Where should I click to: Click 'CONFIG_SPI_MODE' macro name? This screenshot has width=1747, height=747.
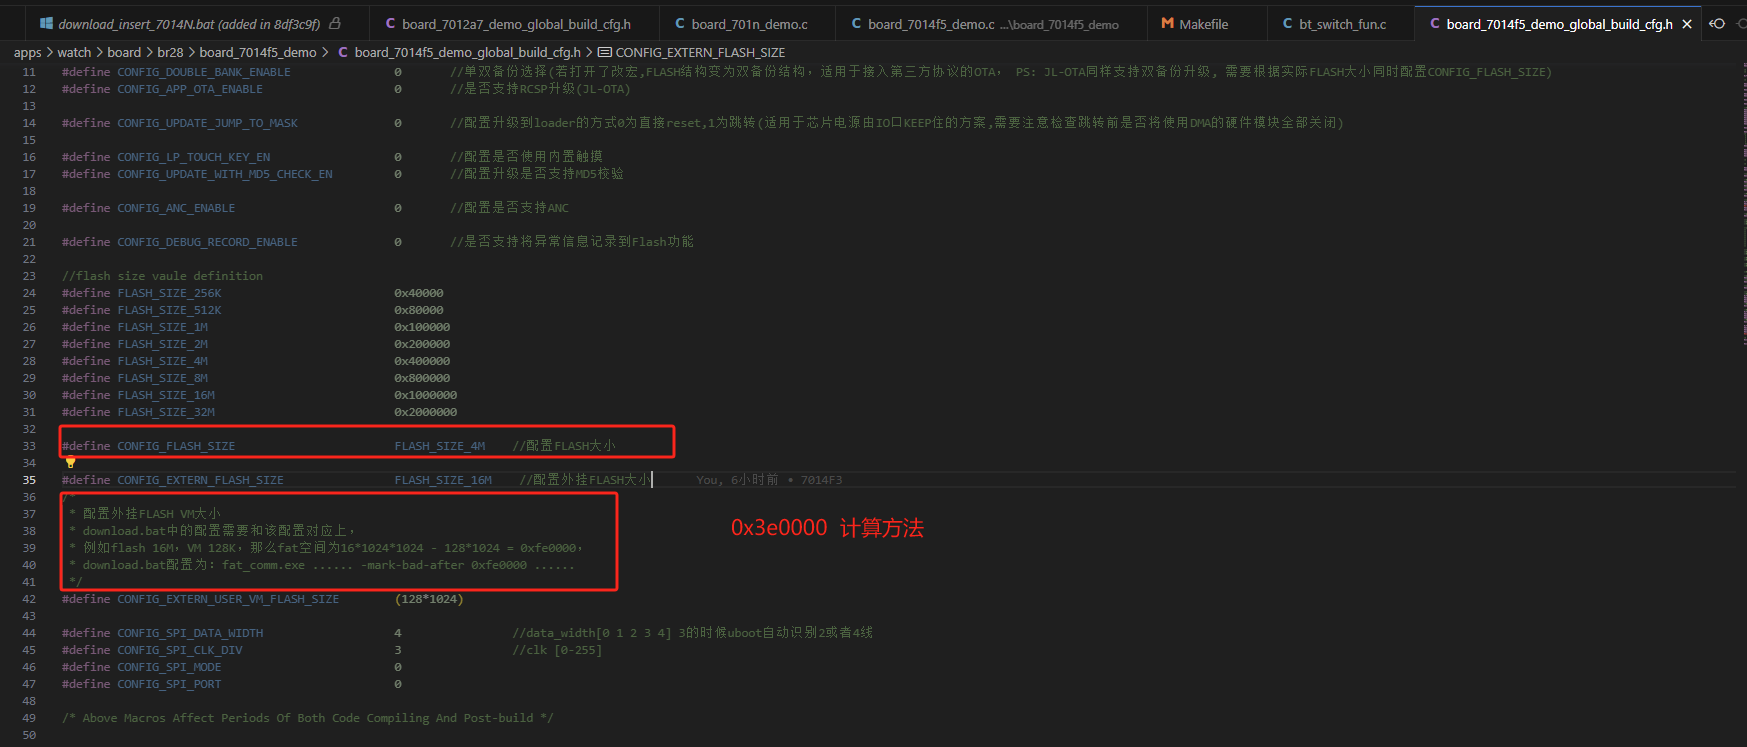(169, 667)
